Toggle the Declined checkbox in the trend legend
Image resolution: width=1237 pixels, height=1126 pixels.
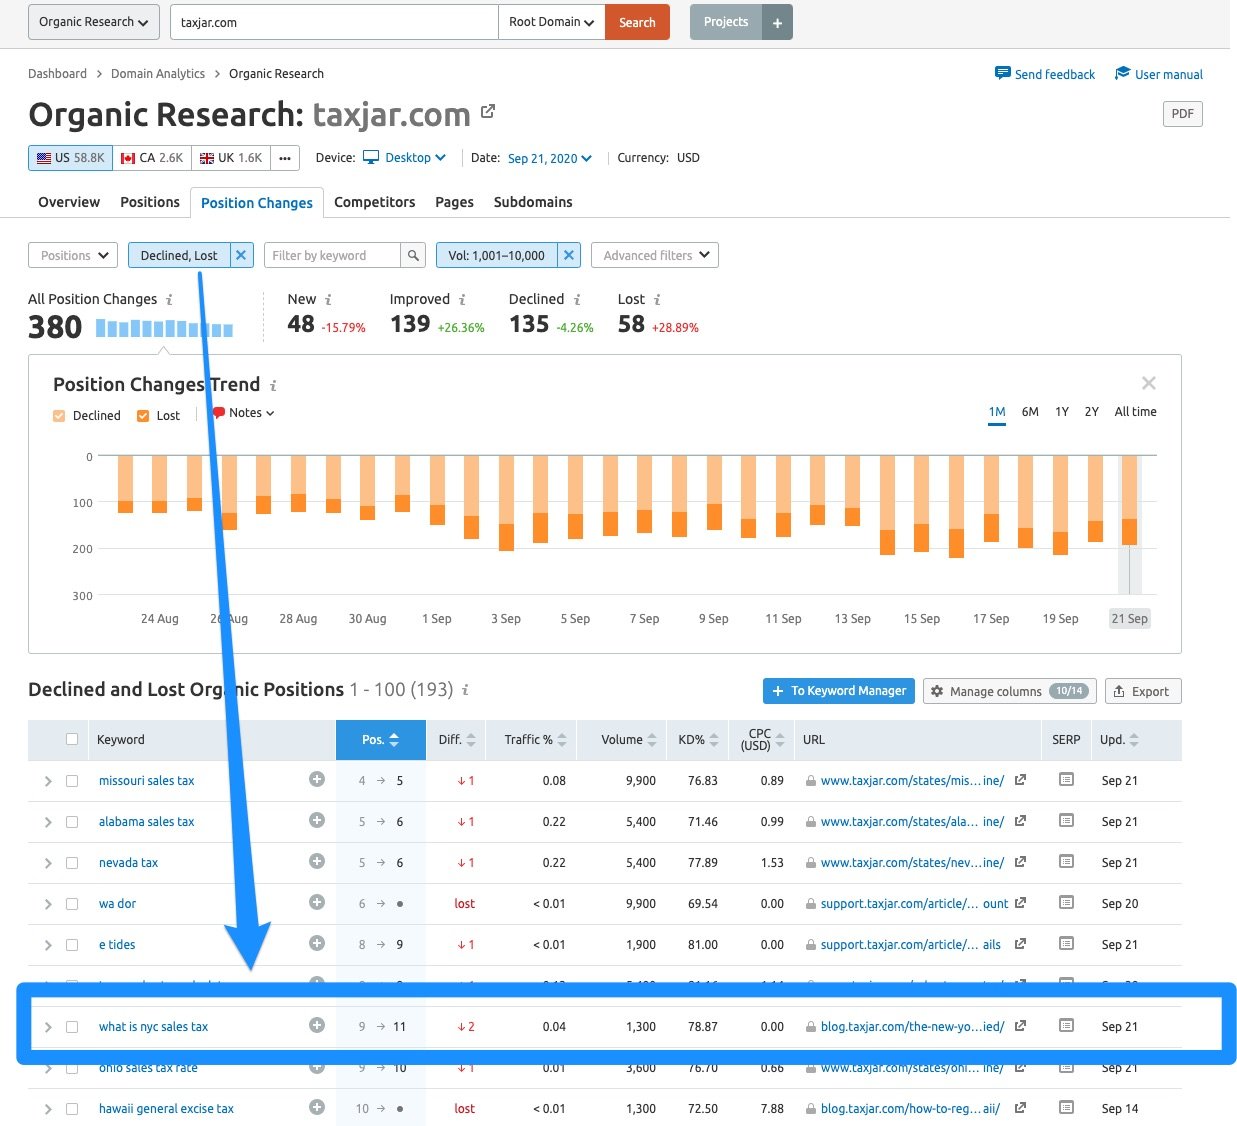click(x=59, y=415)
